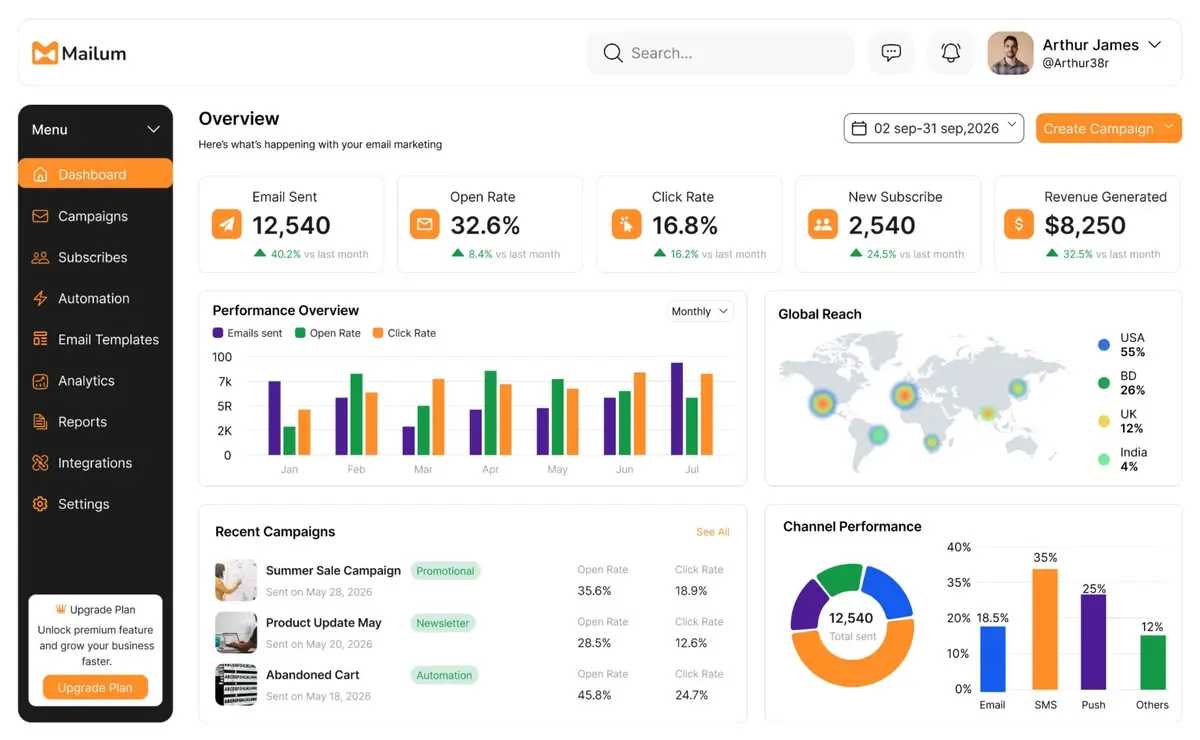1200x740 pixels.
Task: Go to Subscribes menu item
Action: (x=95, y=257)
